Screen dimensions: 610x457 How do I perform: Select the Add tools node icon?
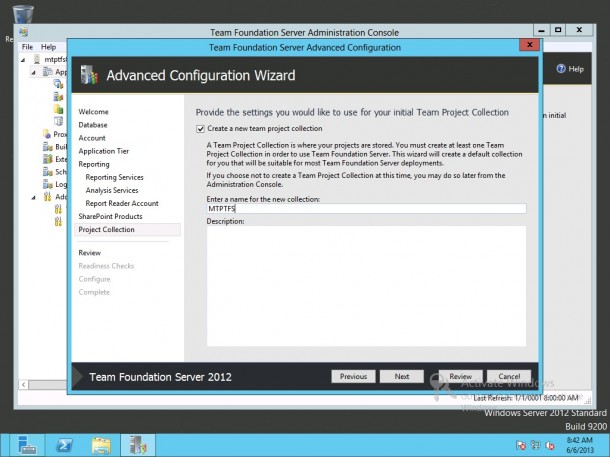click(47, 196)
